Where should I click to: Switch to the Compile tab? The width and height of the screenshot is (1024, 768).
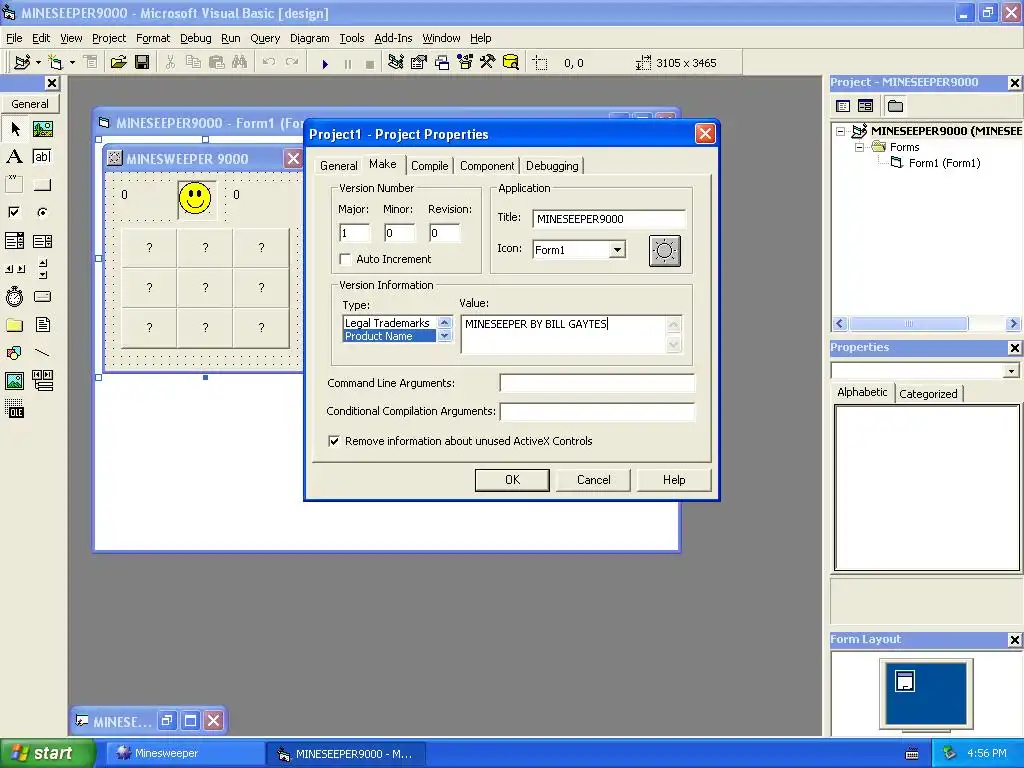[x=429, y=166]
